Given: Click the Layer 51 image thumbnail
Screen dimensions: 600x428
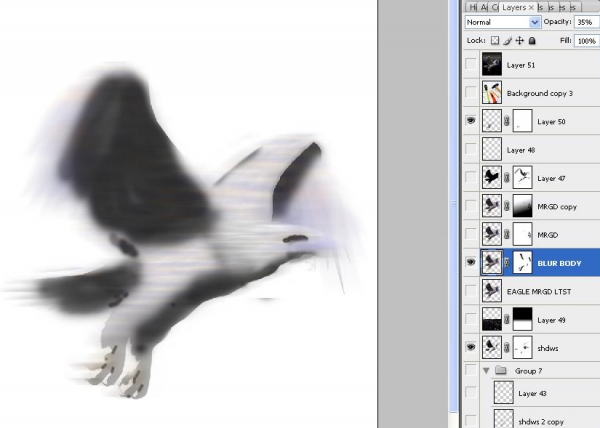Looking at the screenshot, I should click(x=492, y=64).
